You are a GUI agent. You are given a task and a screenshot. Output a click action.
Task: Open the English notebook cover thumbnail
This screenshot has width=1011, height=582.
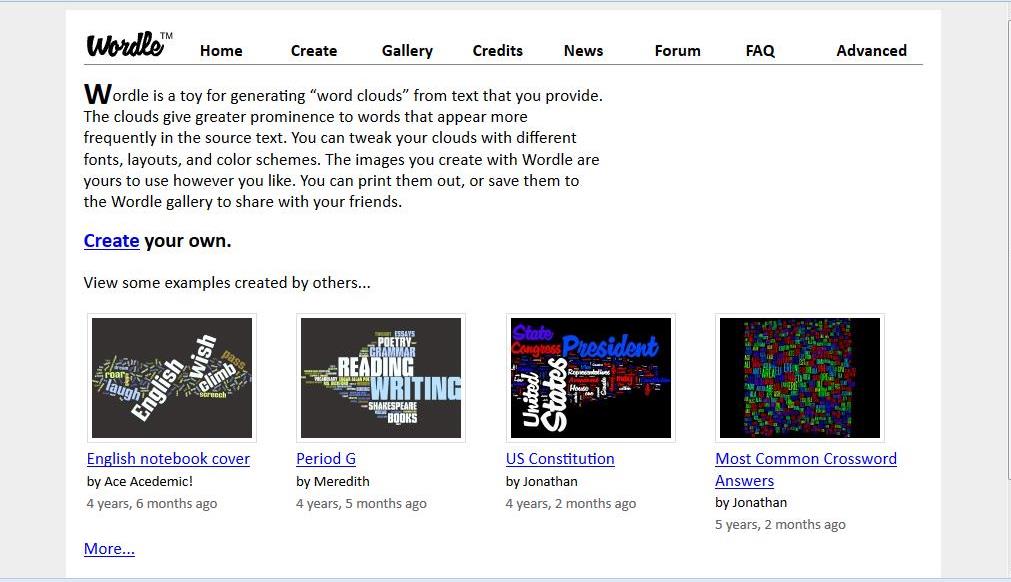(171, 378)
